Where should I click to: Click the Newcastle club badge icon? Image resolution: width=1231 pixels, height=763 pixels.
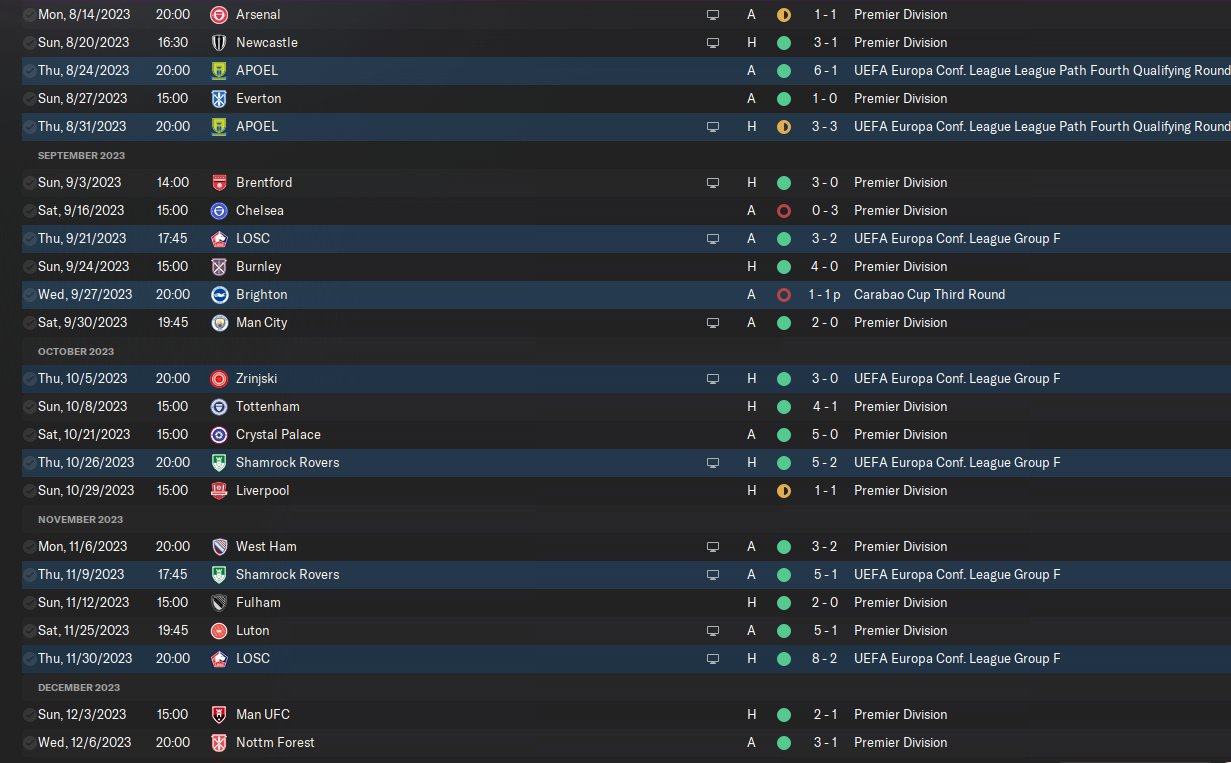click(219, 43)
